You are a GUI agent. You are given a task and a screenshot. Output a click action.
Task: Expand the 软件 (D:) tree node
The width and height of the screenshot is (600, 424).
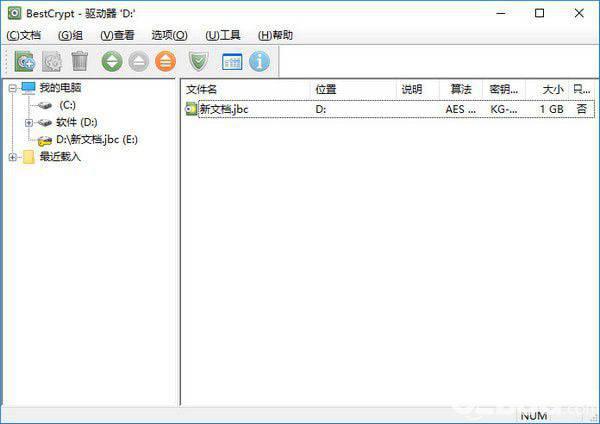click(x=28, y=123)
